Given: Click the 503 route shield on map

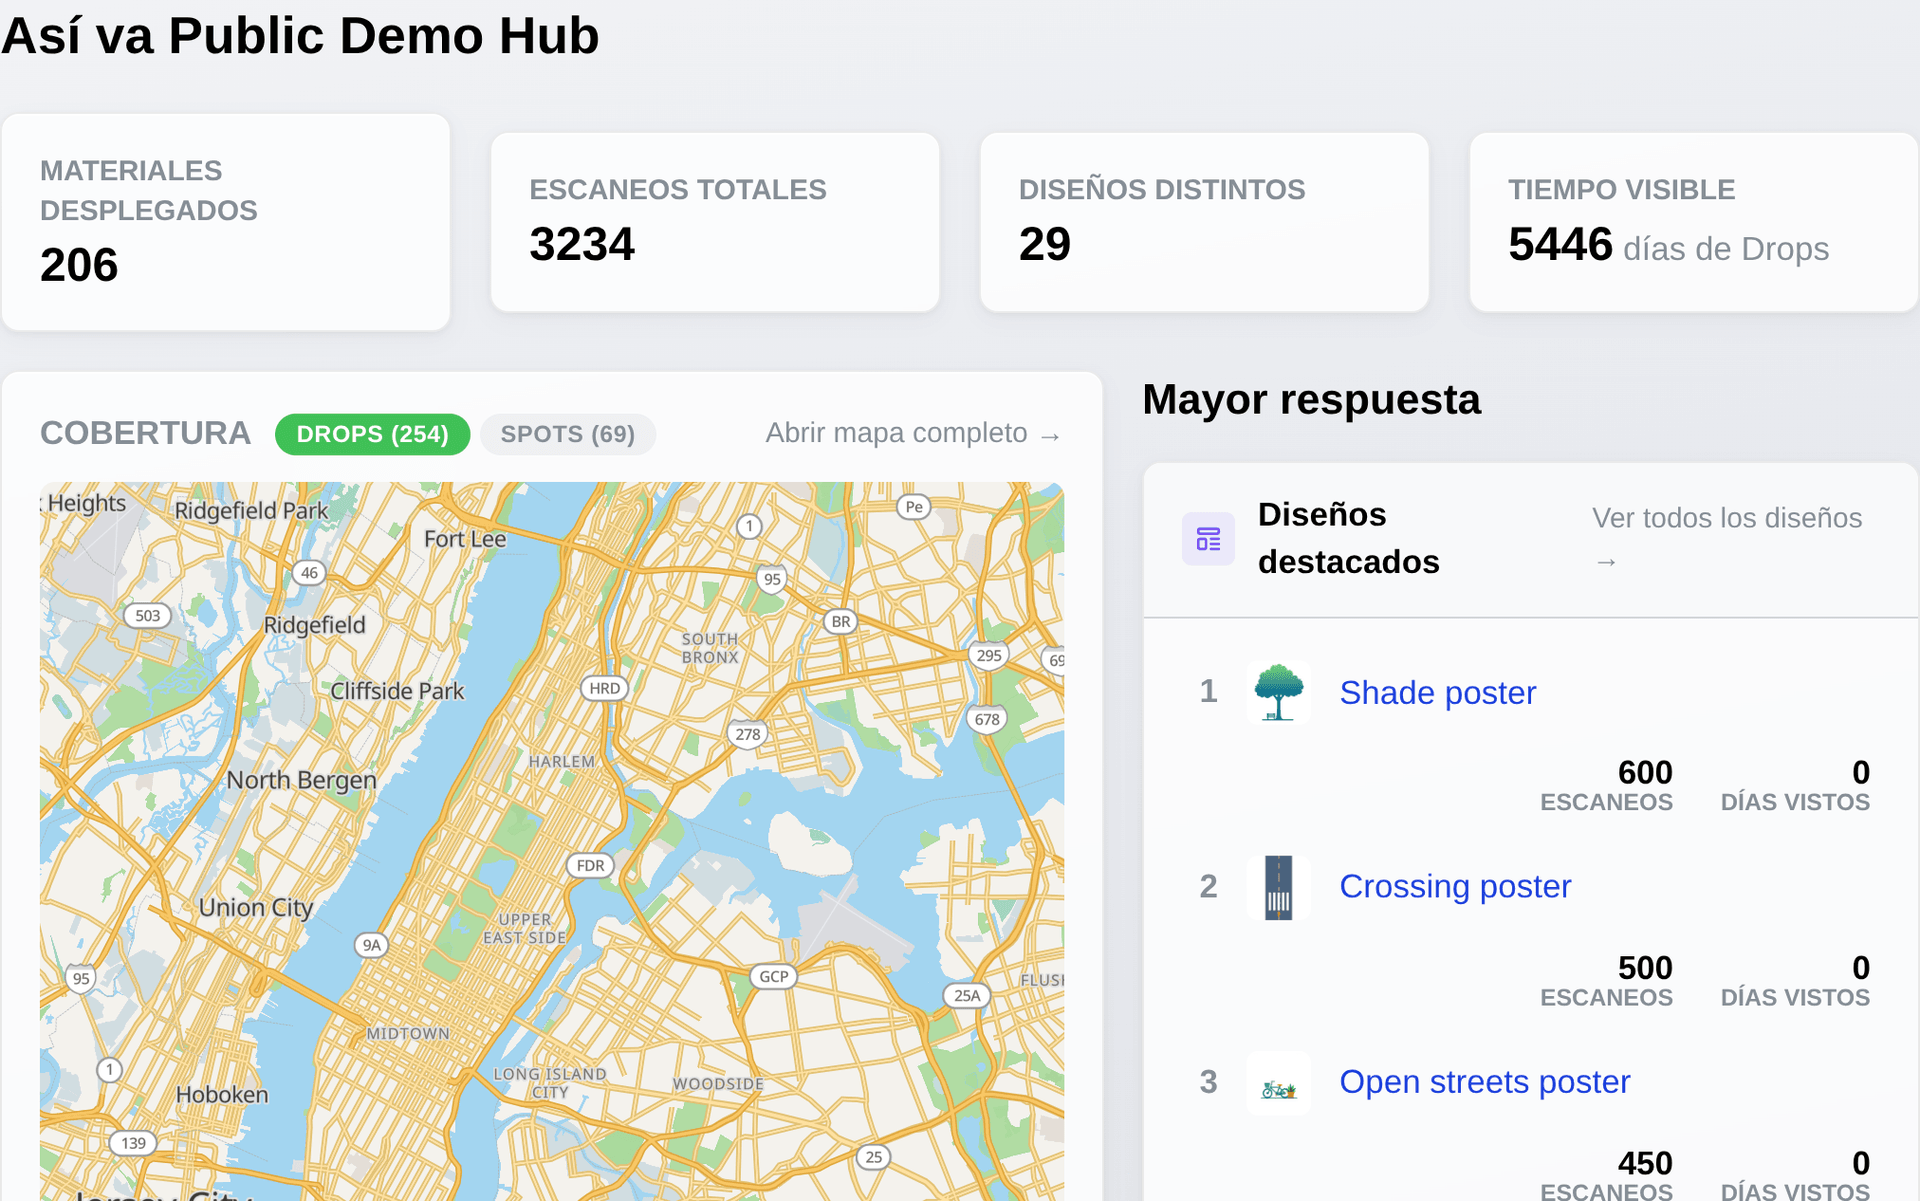Looking at the screenshot, I should (148, 616).
